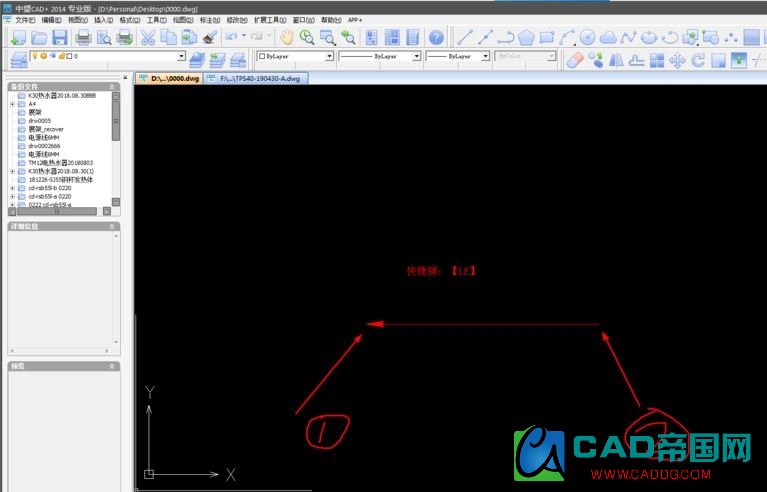Switch to the TPS40-190430-A.dwg tab
The height and width of the screenshot is (492, 767).
pos(256,78)
